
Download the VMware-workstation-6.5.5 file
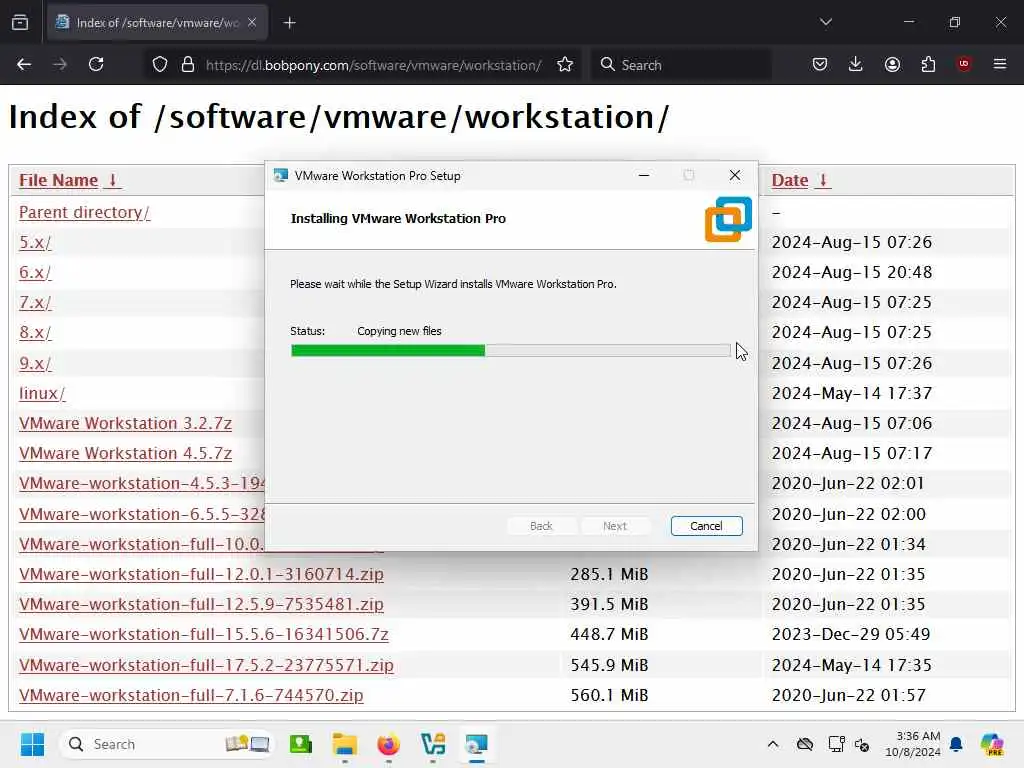[x=142, y=514]
